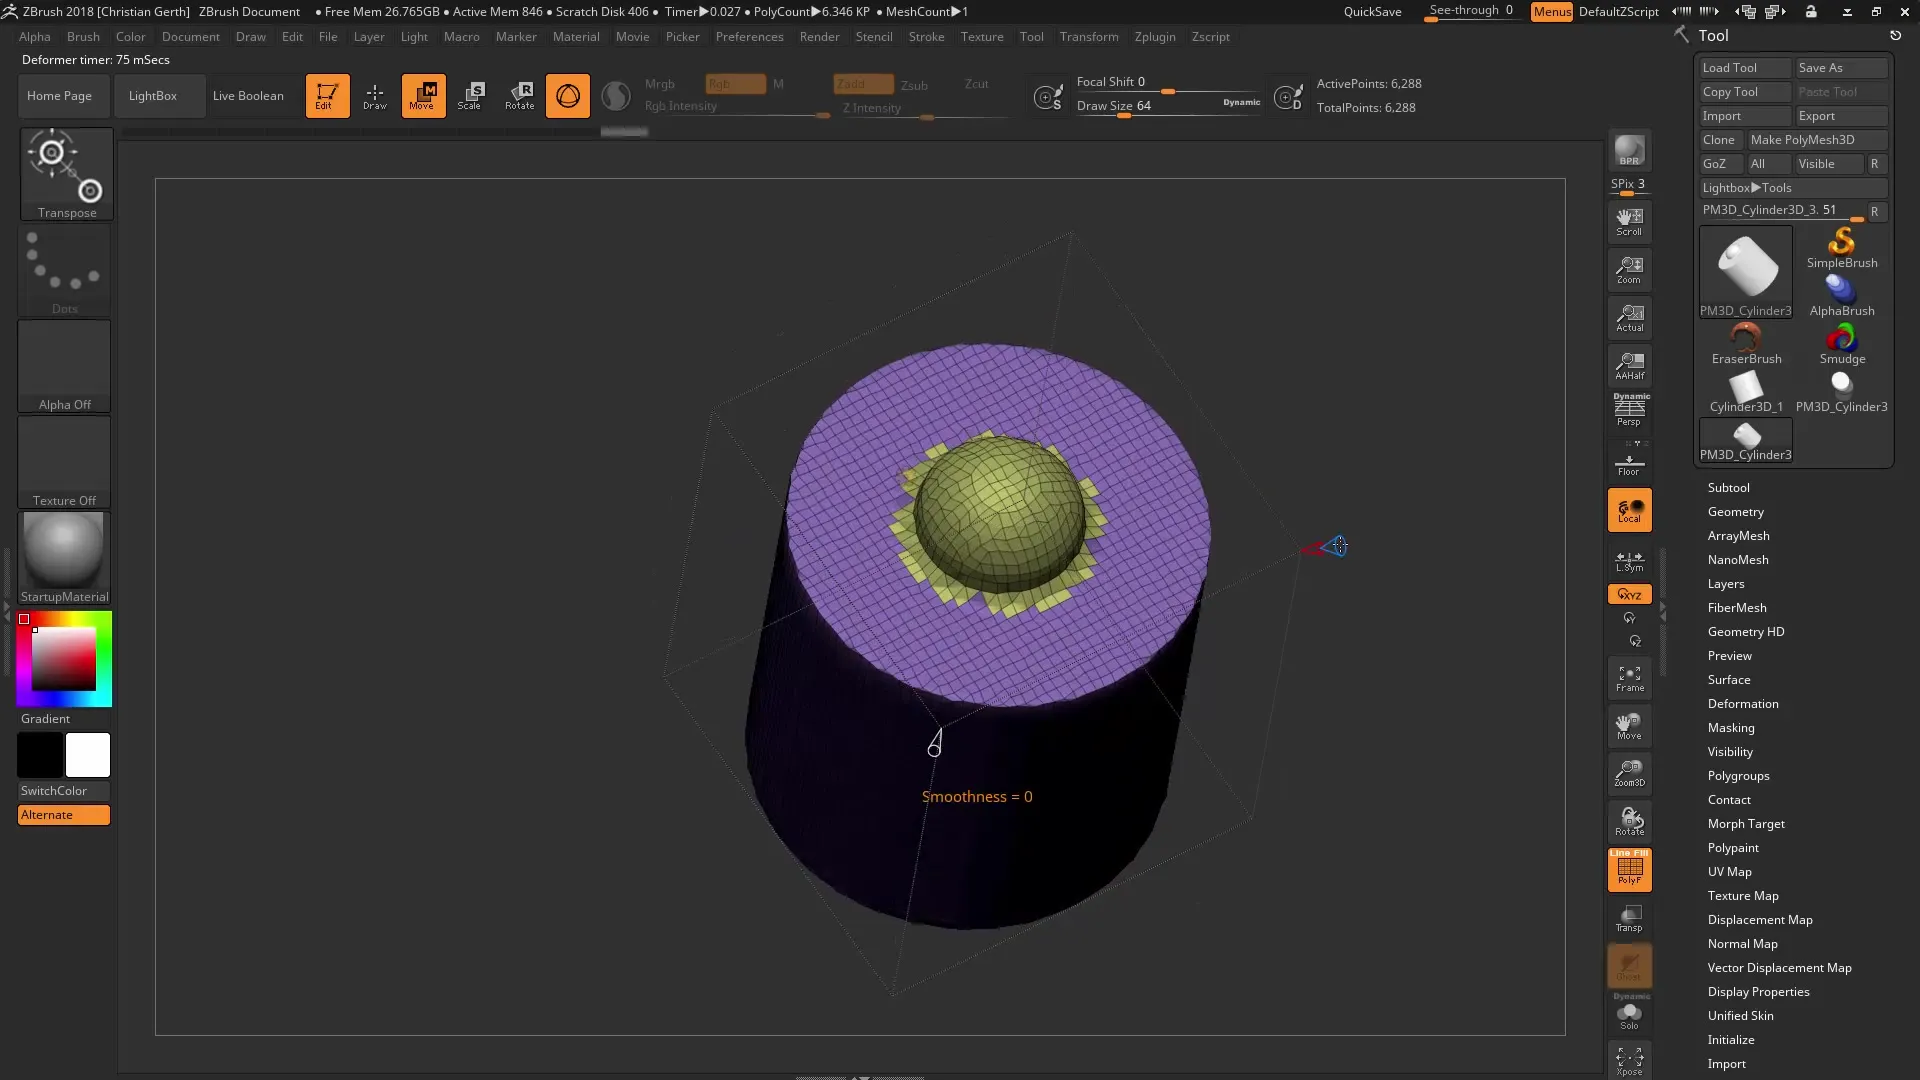Expand the Layers section

(x=1726, y=584)
